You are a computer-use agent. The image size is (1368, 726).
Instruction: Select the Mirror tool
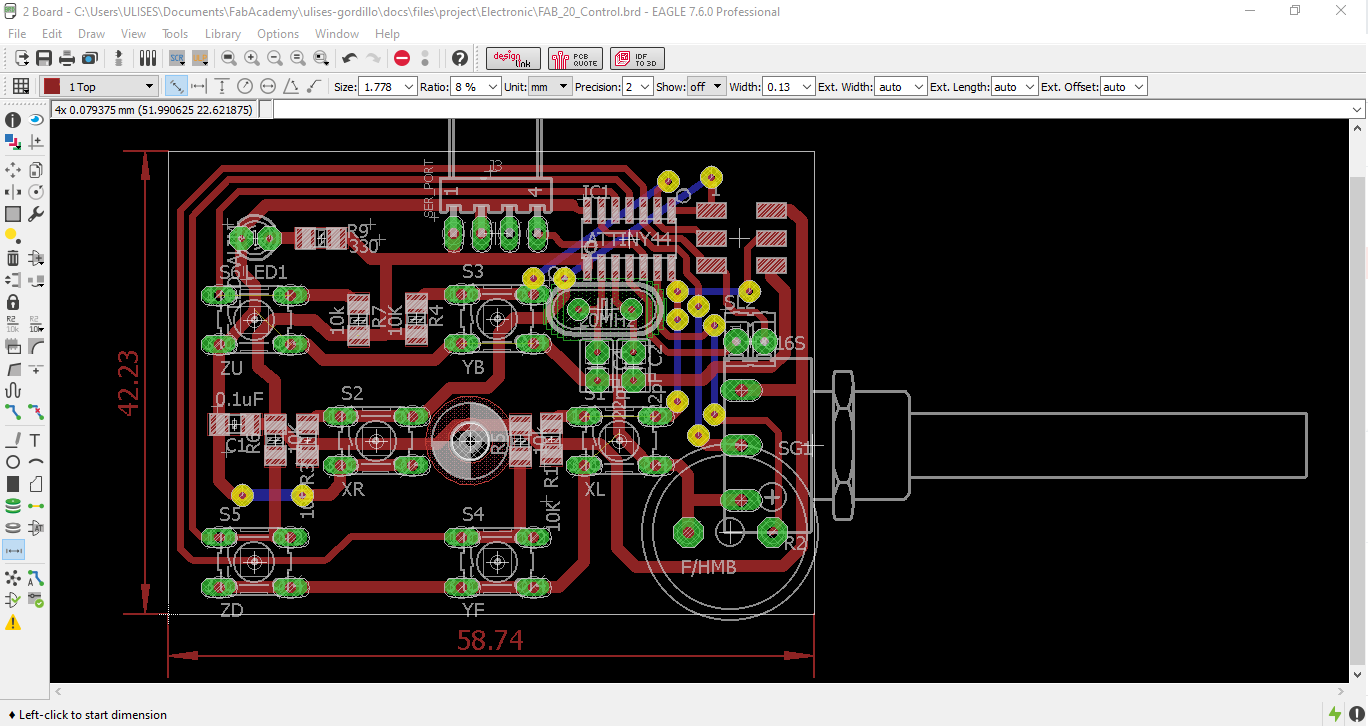tap(13, 192)
